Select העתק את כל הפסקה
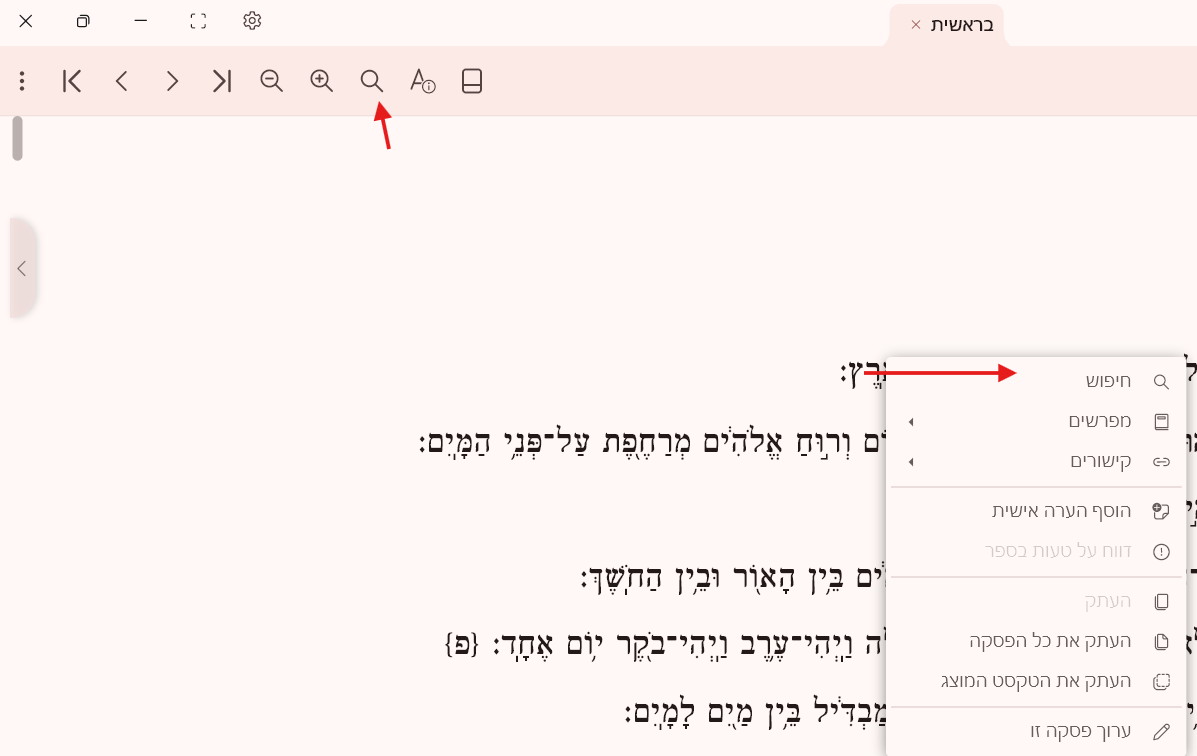 [x=1037, y=641]
